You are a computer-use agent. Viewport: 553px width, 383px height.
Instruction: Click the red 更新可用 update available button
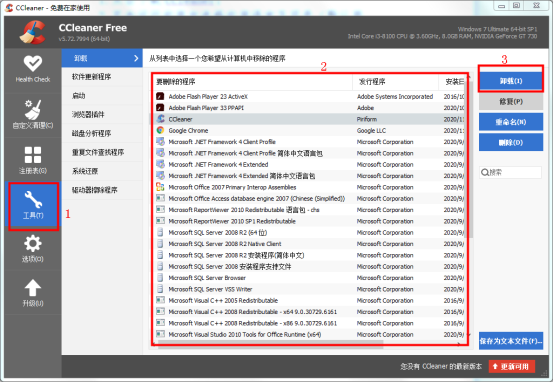coord(512,366)
